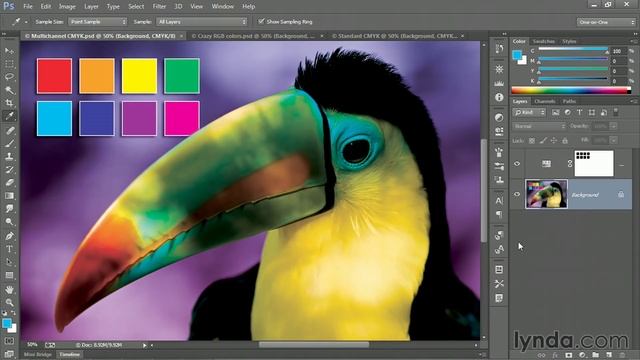Open the Opacity dropdown arrow
This screenshot has height=360, width=640.
[x=613, y=127]
